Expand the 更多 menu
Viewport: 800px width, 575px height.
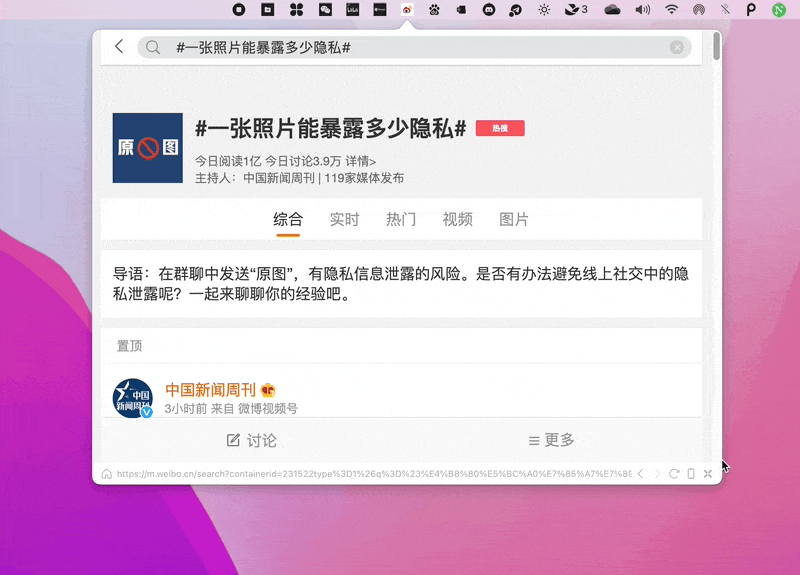tap(551, 440)
